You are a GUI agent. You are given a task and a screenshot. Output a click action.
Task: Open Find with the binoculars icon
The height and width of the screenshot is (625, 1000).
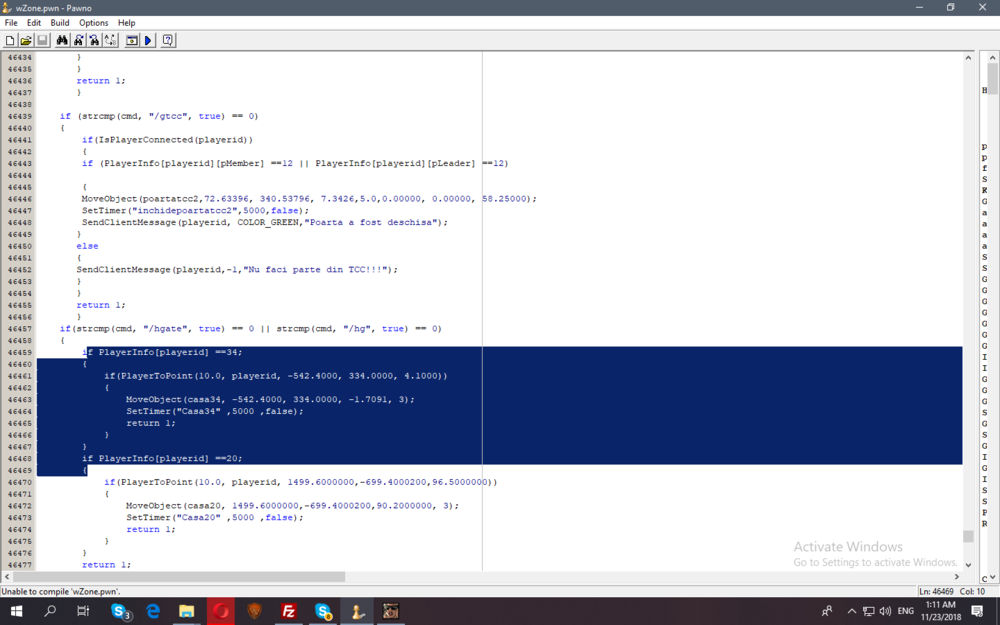62,40
